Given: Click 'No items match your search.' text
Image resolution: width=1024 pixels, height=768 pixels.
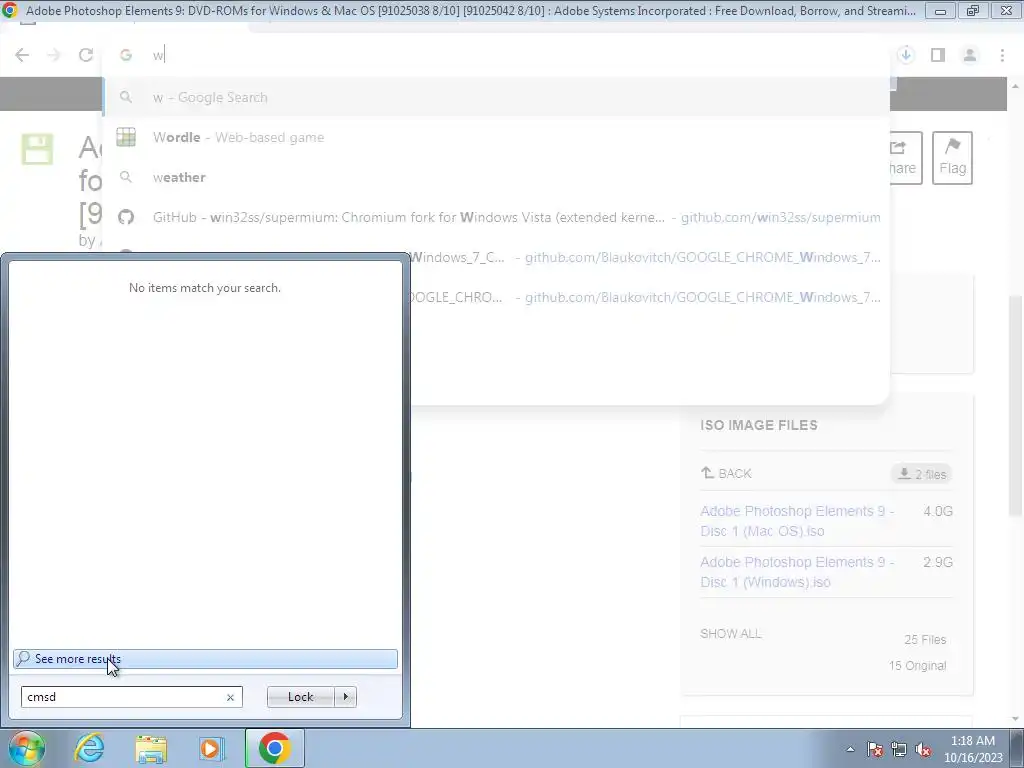Looking at the screenshot, I should point(205,288).
